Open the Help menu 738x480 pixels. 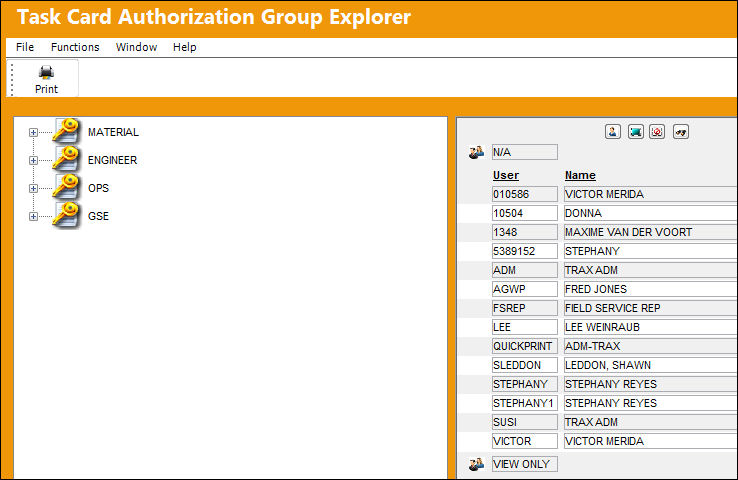[x=184, y=47]
